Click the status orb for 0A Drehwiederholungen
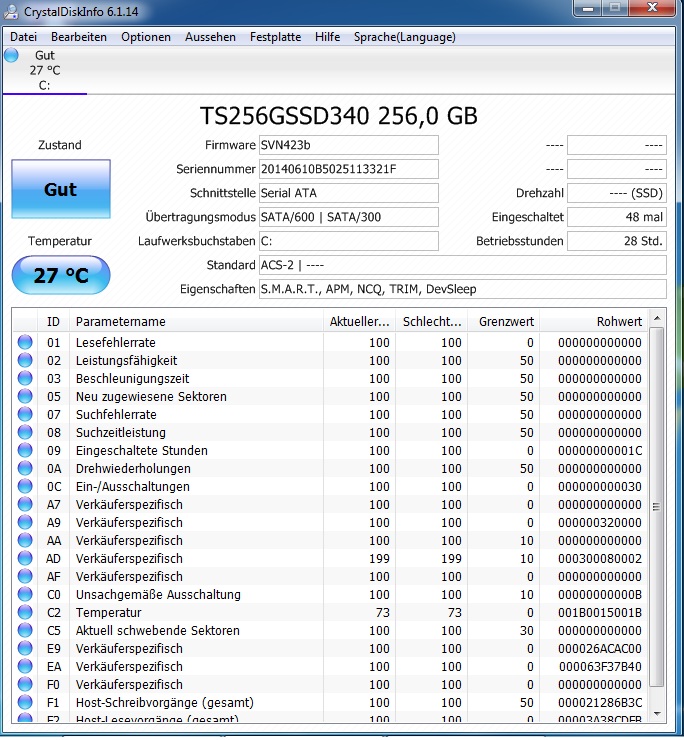 pos(25,468)
